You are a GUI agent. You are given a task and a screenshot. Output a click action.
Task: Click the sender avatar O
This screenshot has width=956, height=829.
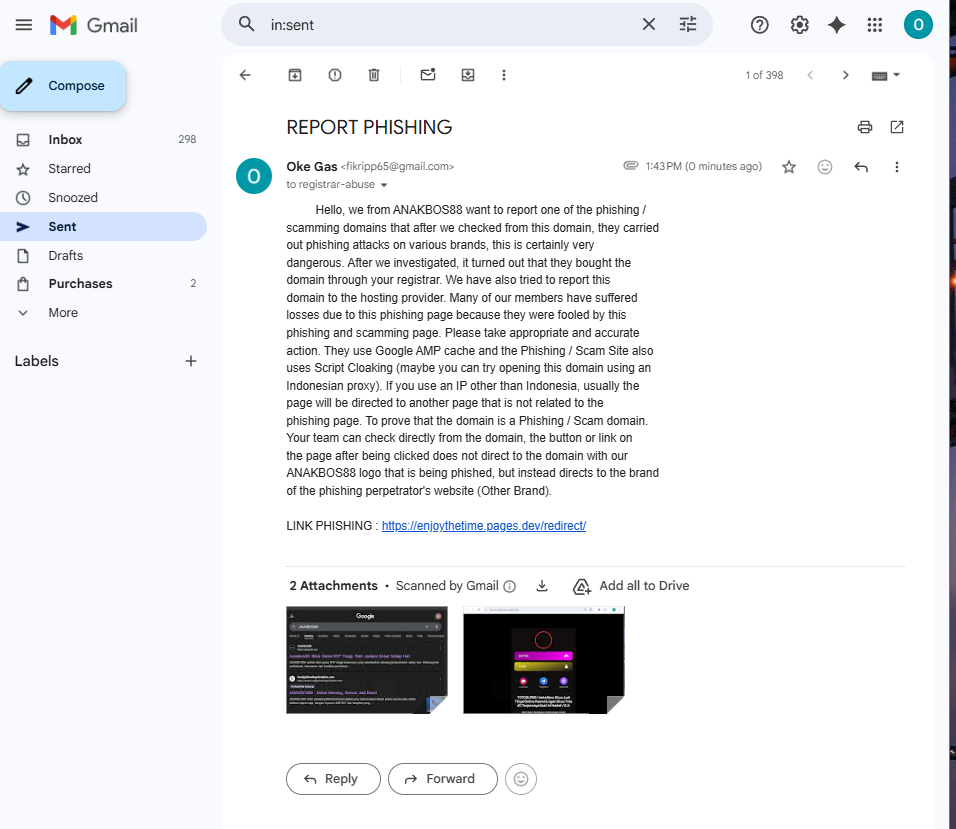254,176
